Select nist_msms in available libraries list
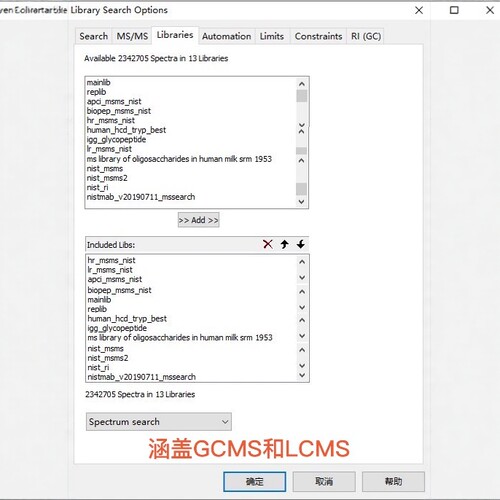The width and height of the screenshot is (500, 500). click(105, 169)
